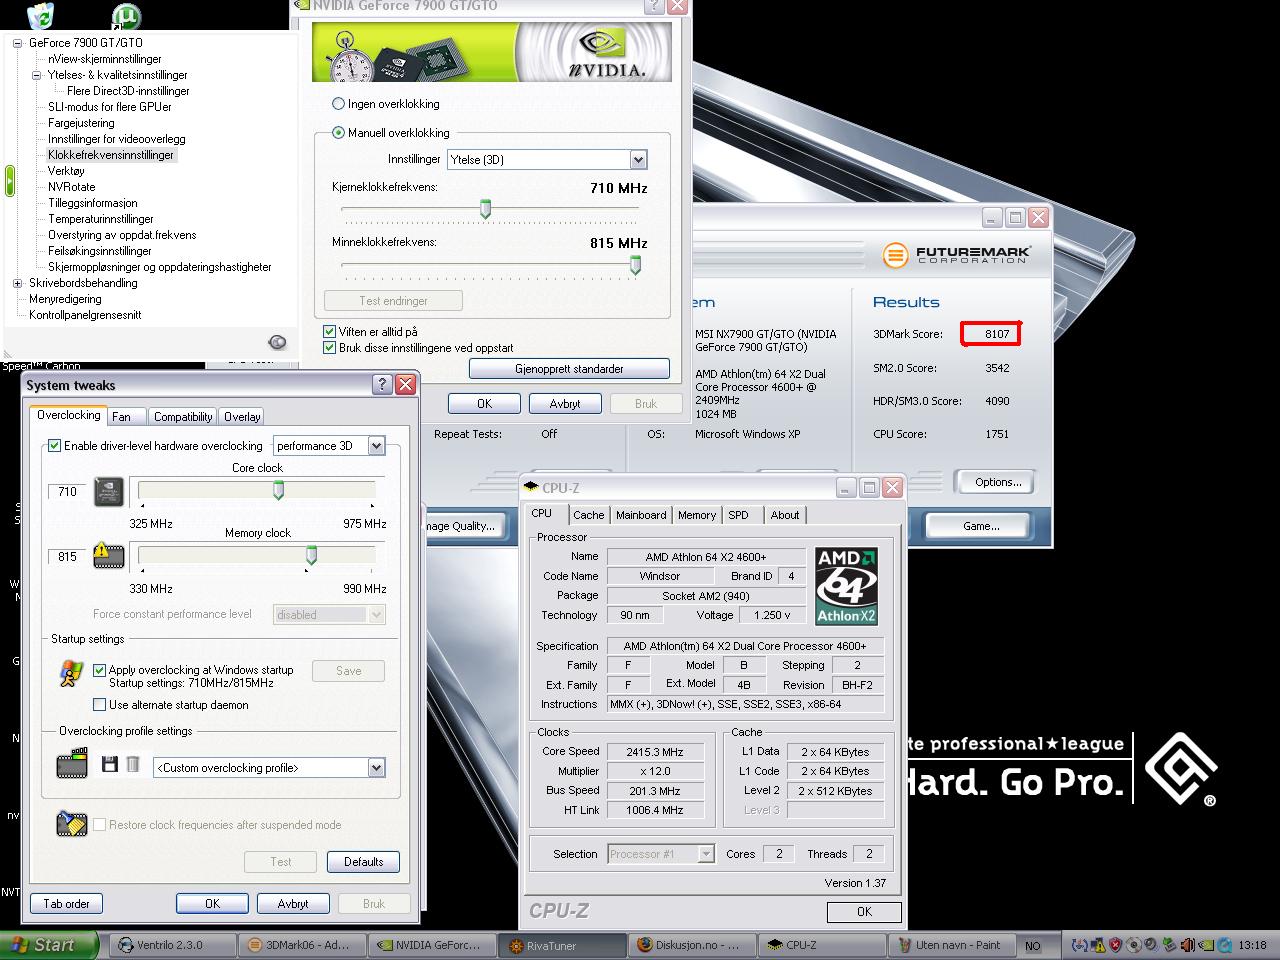Select the Manuell overklokking radio button
This screenshot has width=1280, height=960.
(x=338, y=133)
